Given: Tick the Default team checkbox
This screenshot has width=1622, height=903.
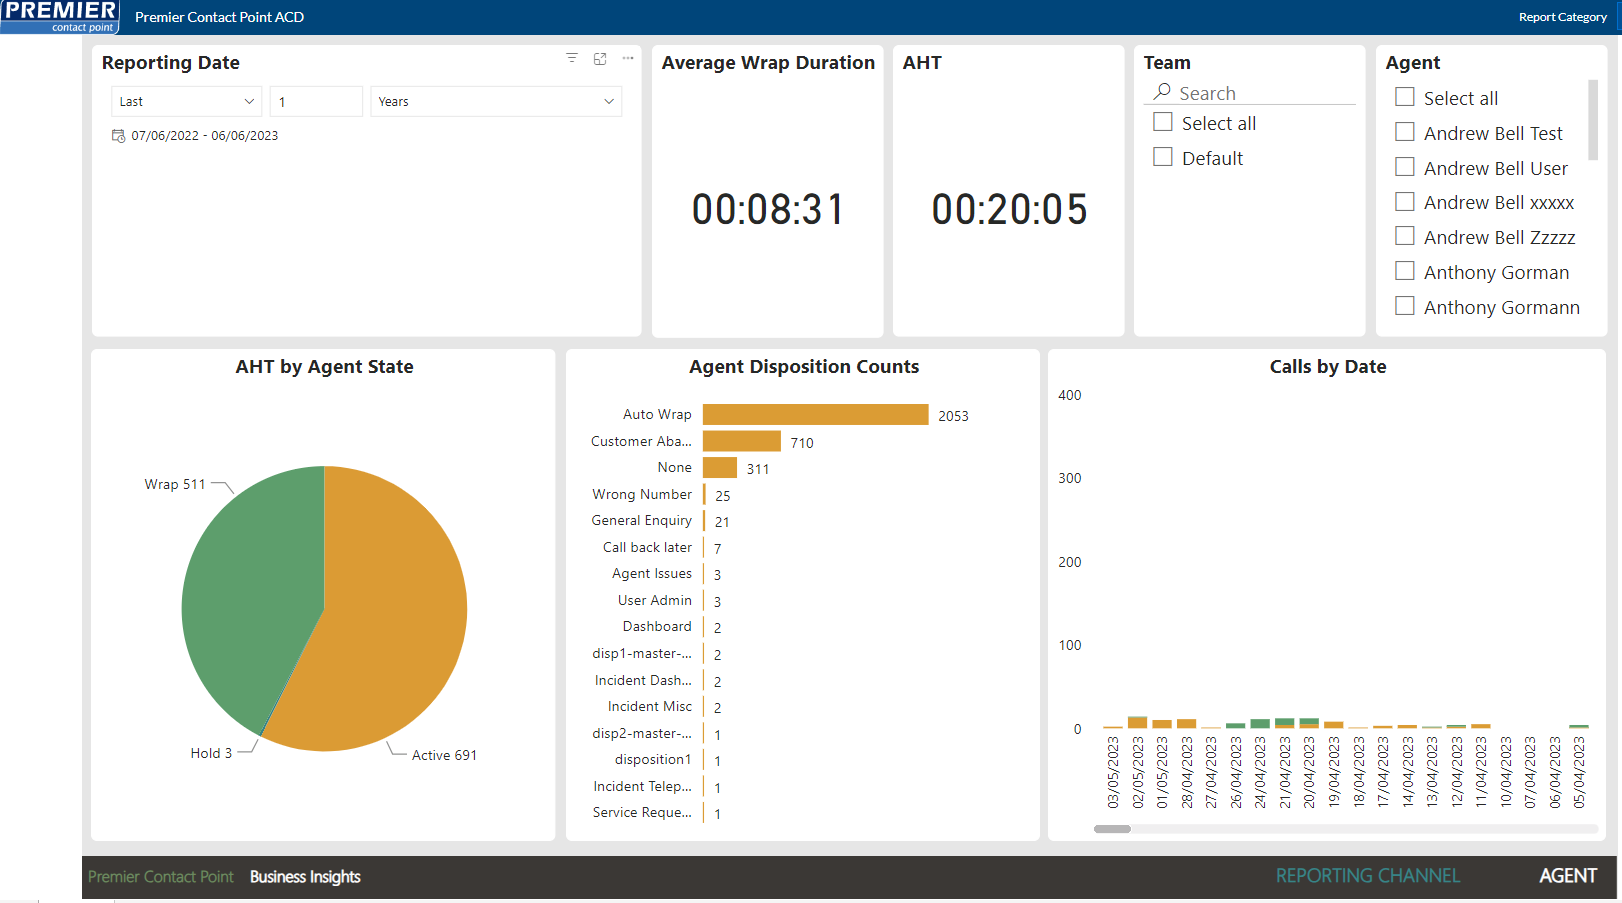Looking at the screenshot, I should (x=1163, y=157).
